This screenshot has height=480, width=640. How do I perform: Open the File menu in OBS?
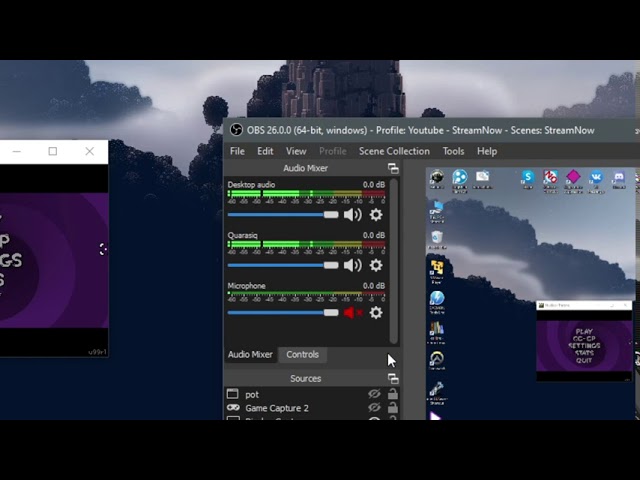pyautogui.click(x=237, y=151)
